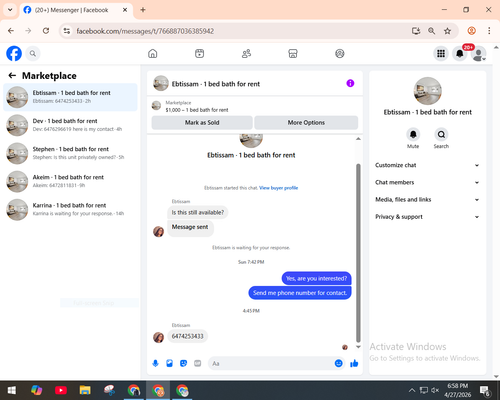
Task: Expand Chat members section
Action: click(x=427, y=182)
